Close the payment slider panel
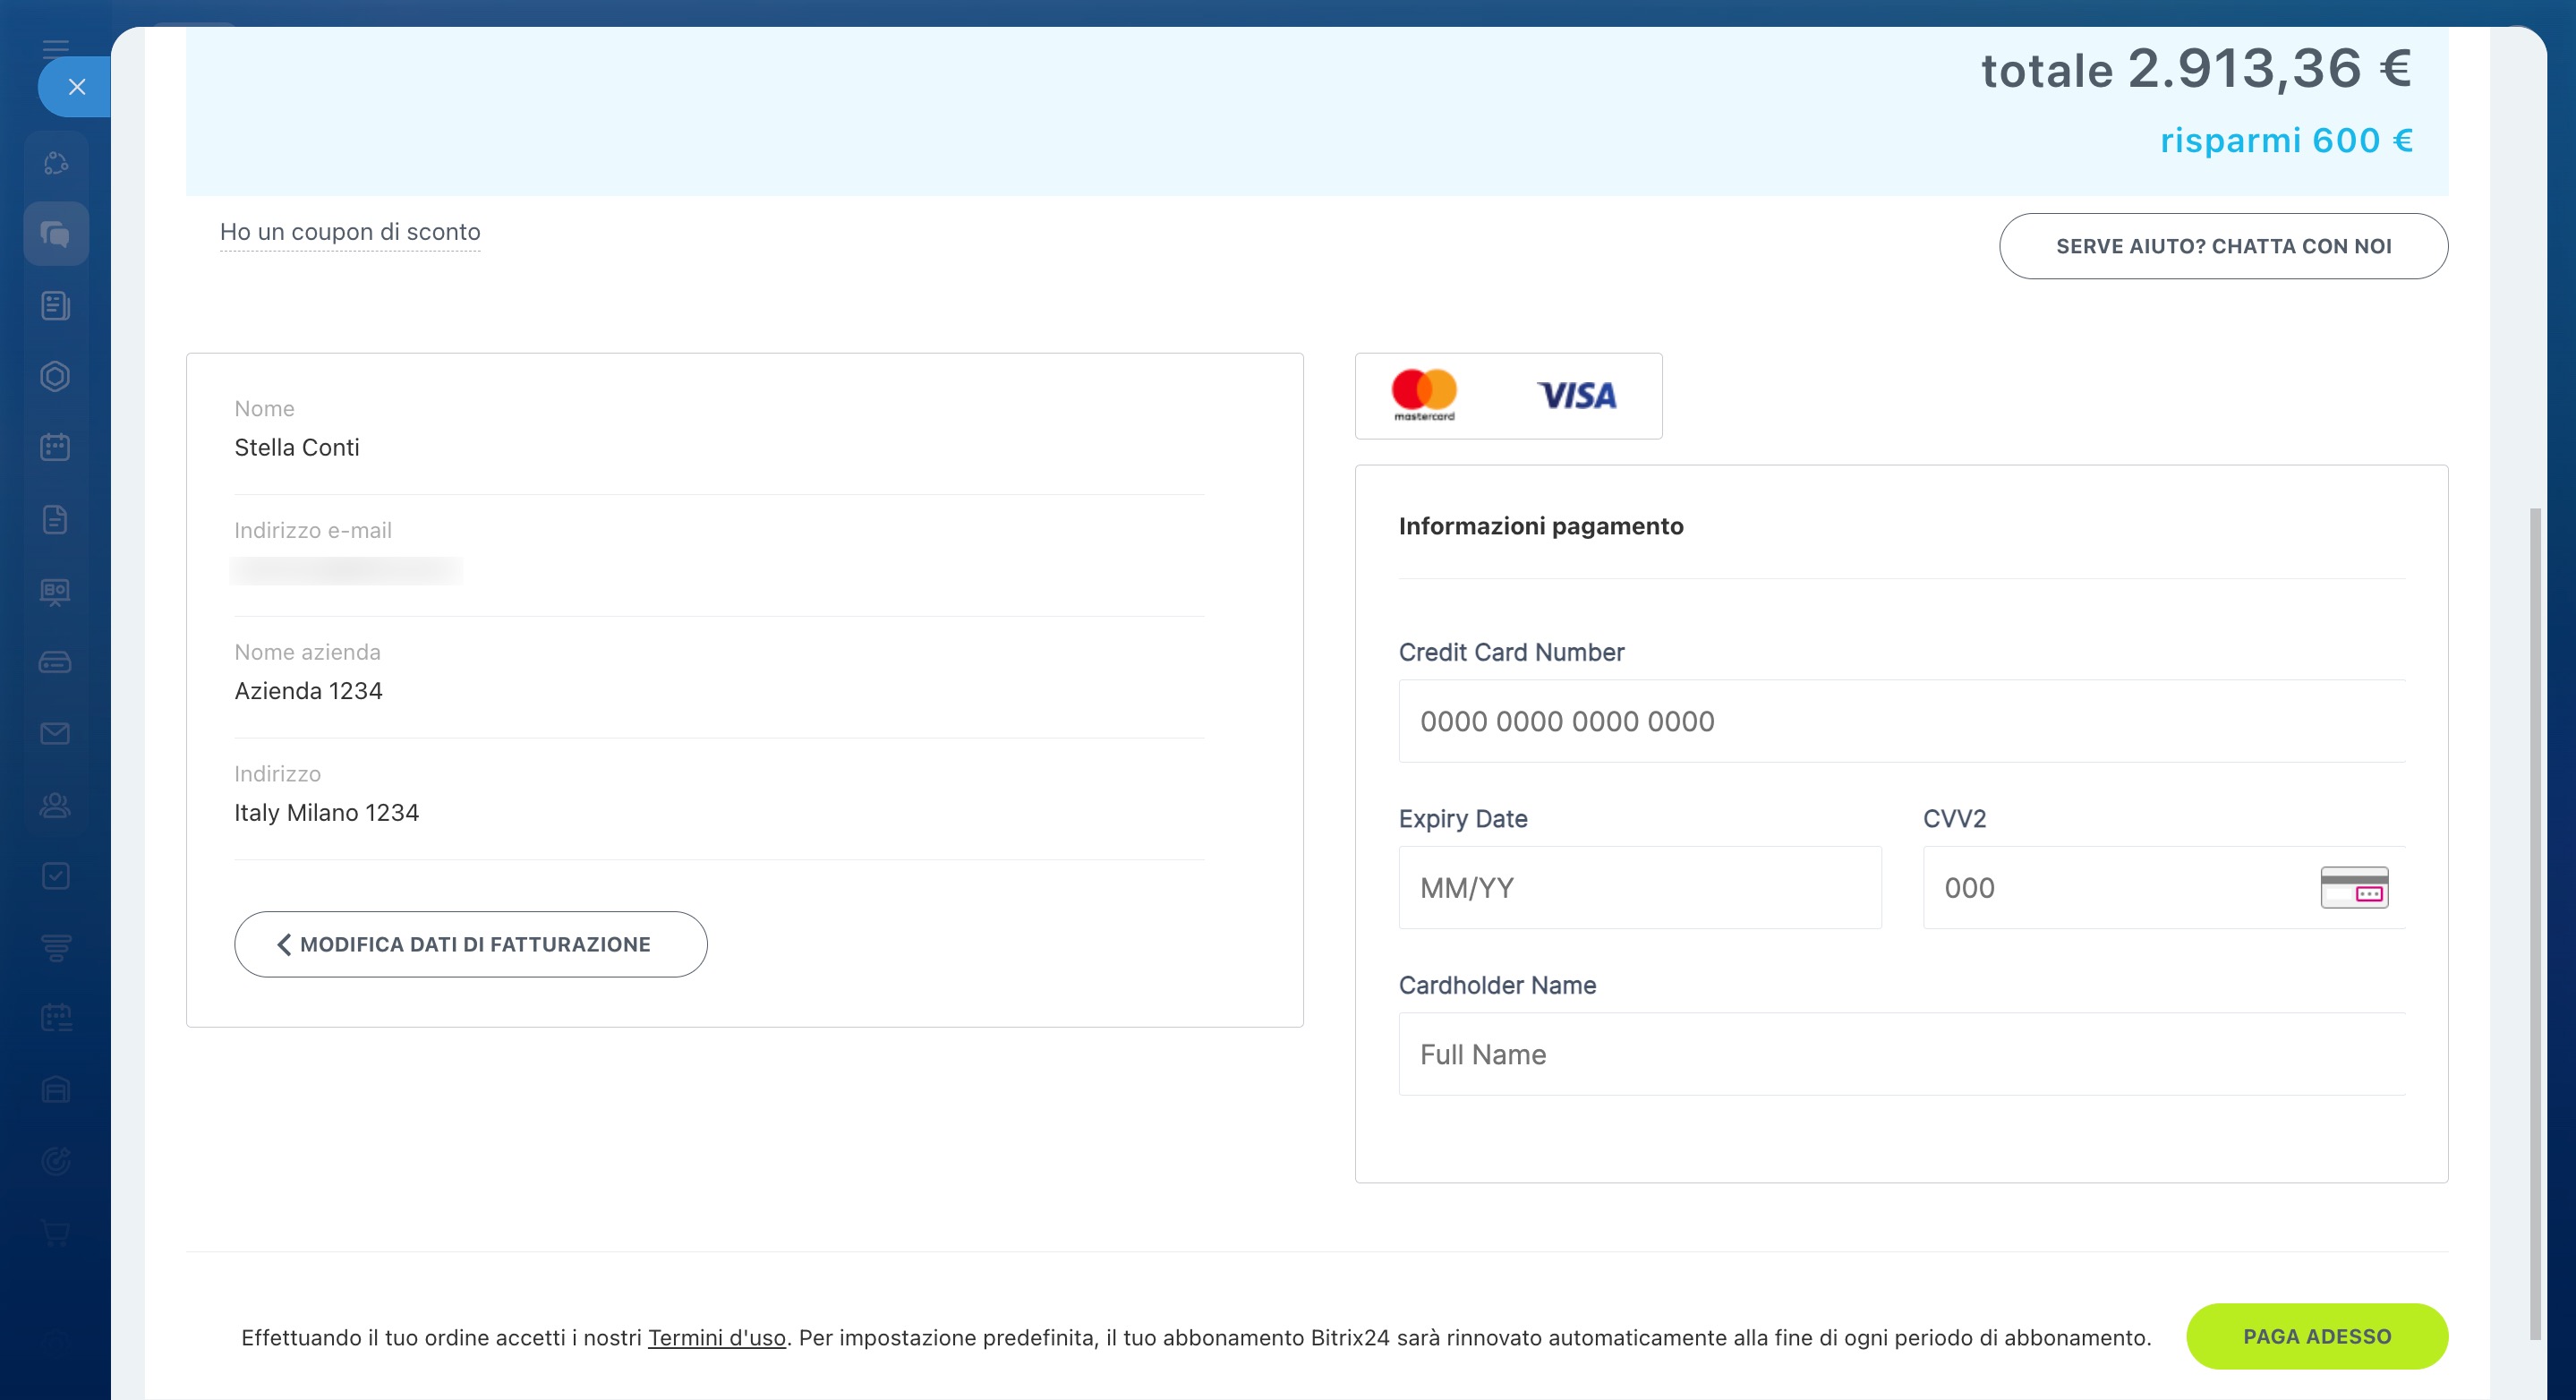 tap(76, 87)
